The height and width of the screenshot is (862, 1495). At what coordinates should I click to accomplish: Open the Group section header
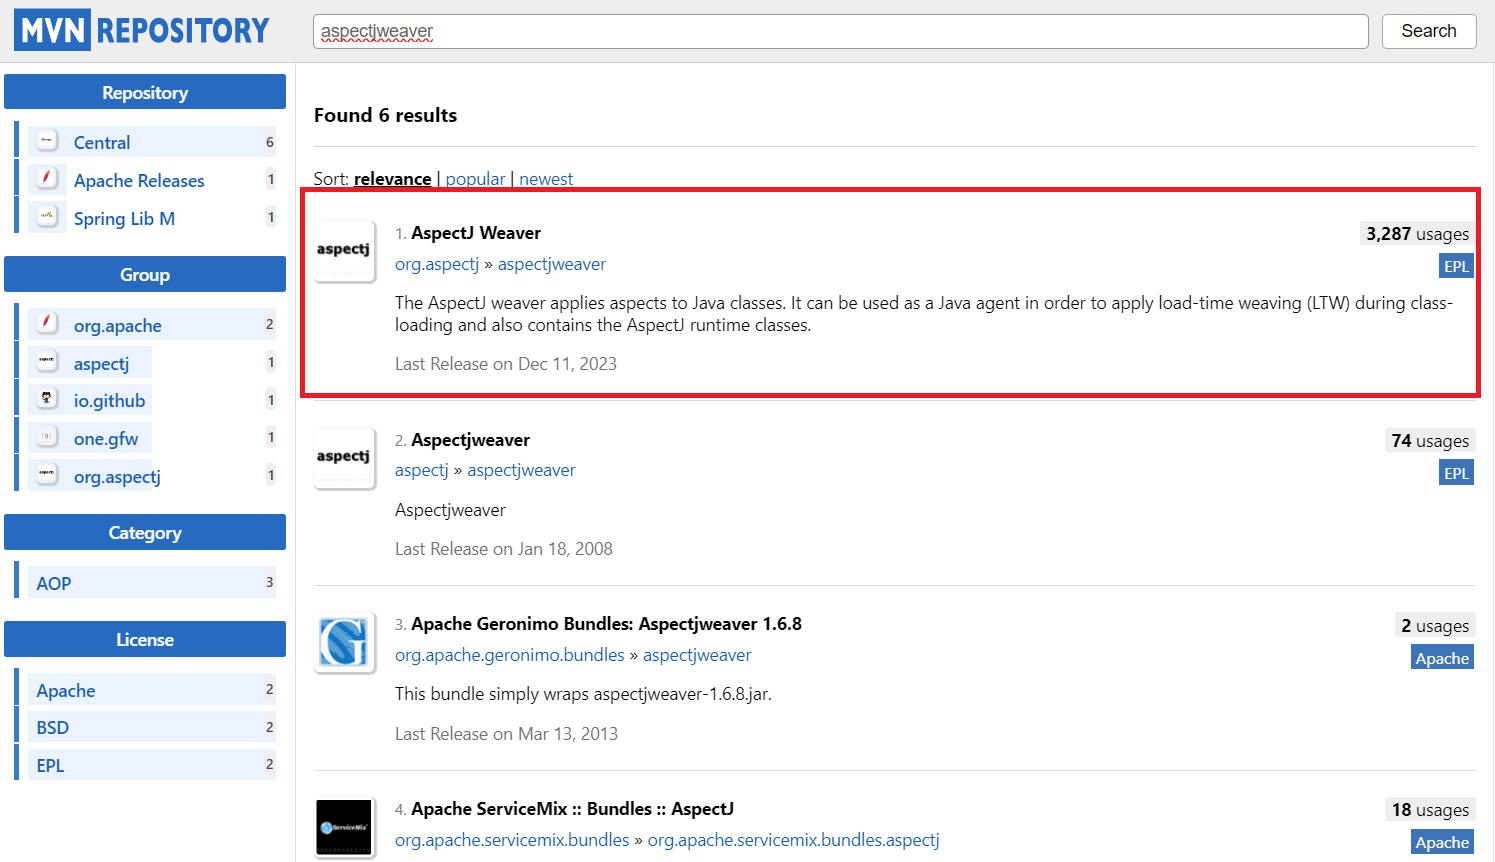click(x=145, y=274)
